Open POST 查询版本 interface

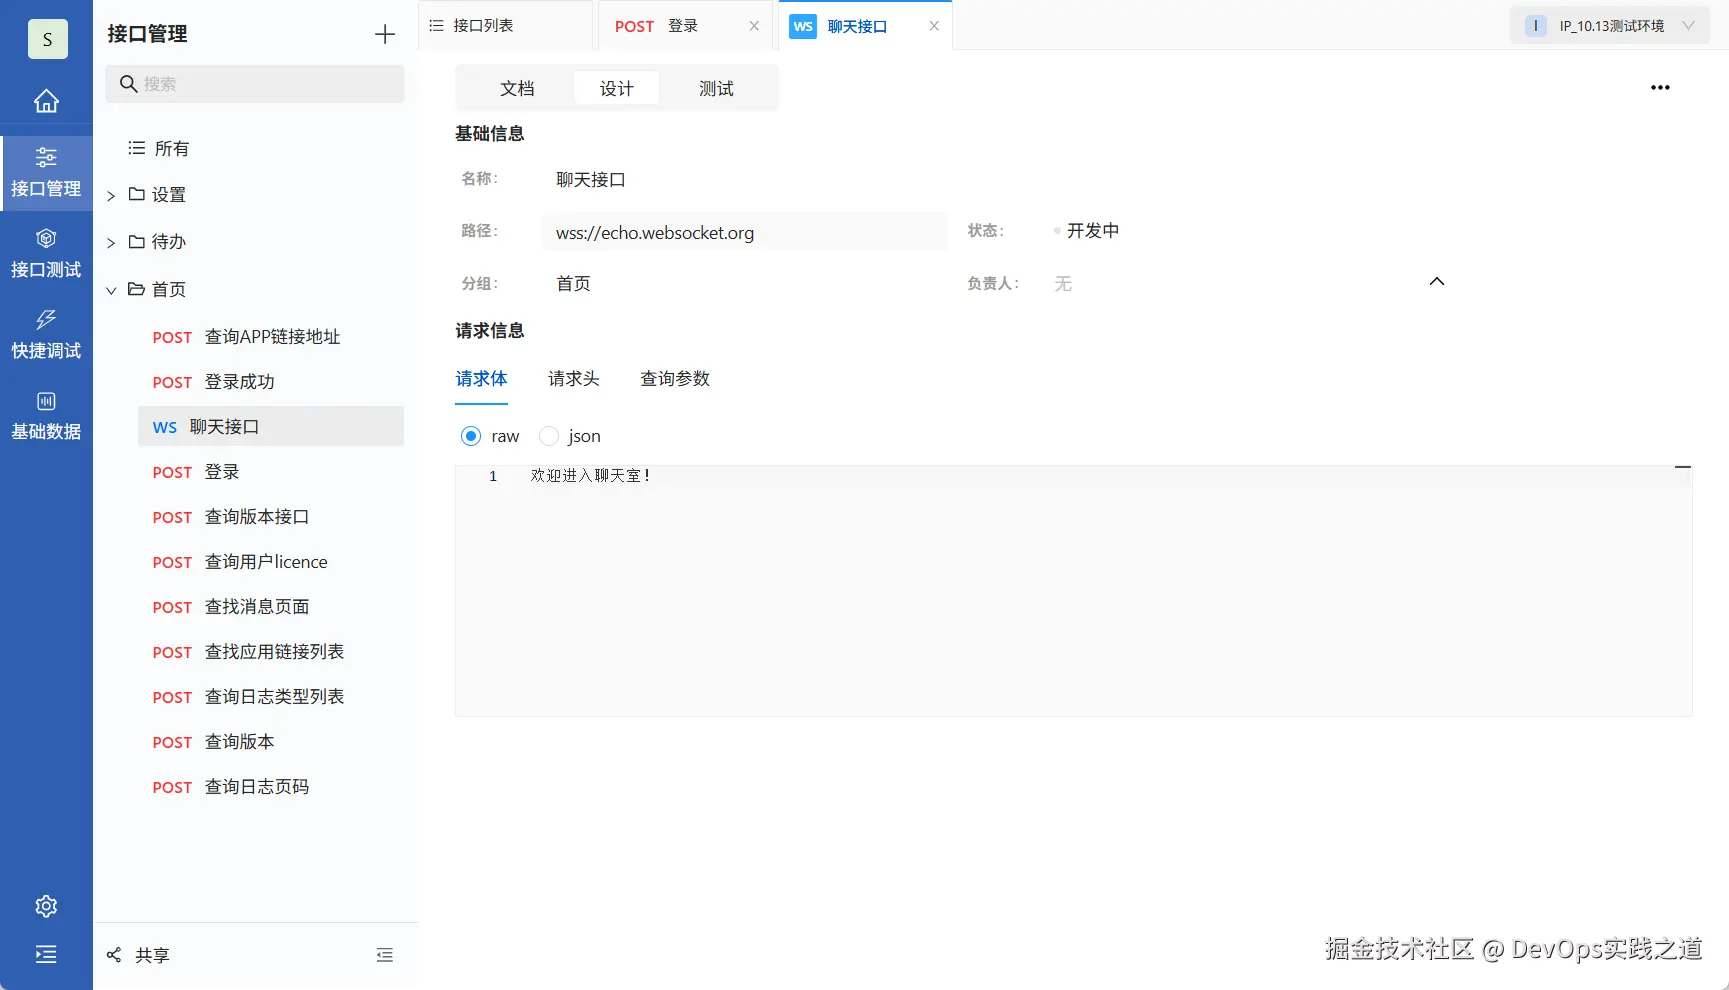(271, 742)
